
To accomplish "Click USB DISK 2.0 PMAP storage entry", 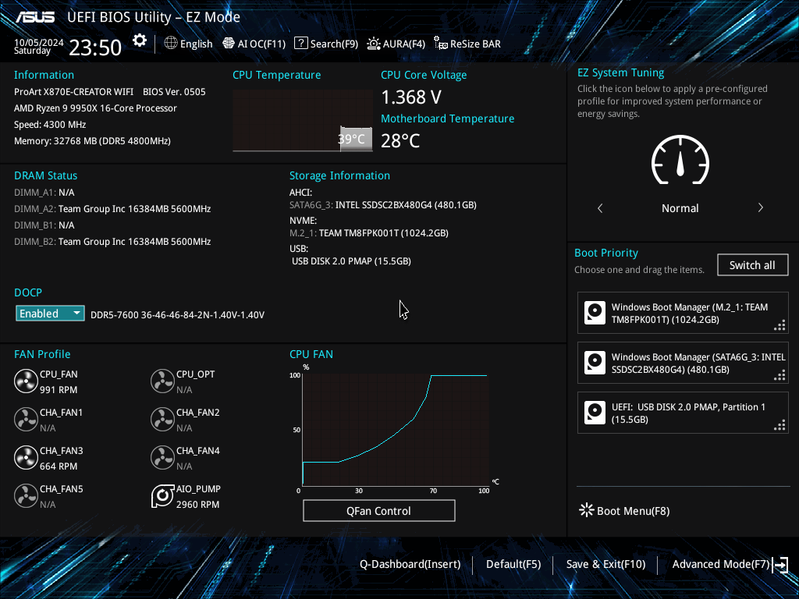I will tap(351, 261).
